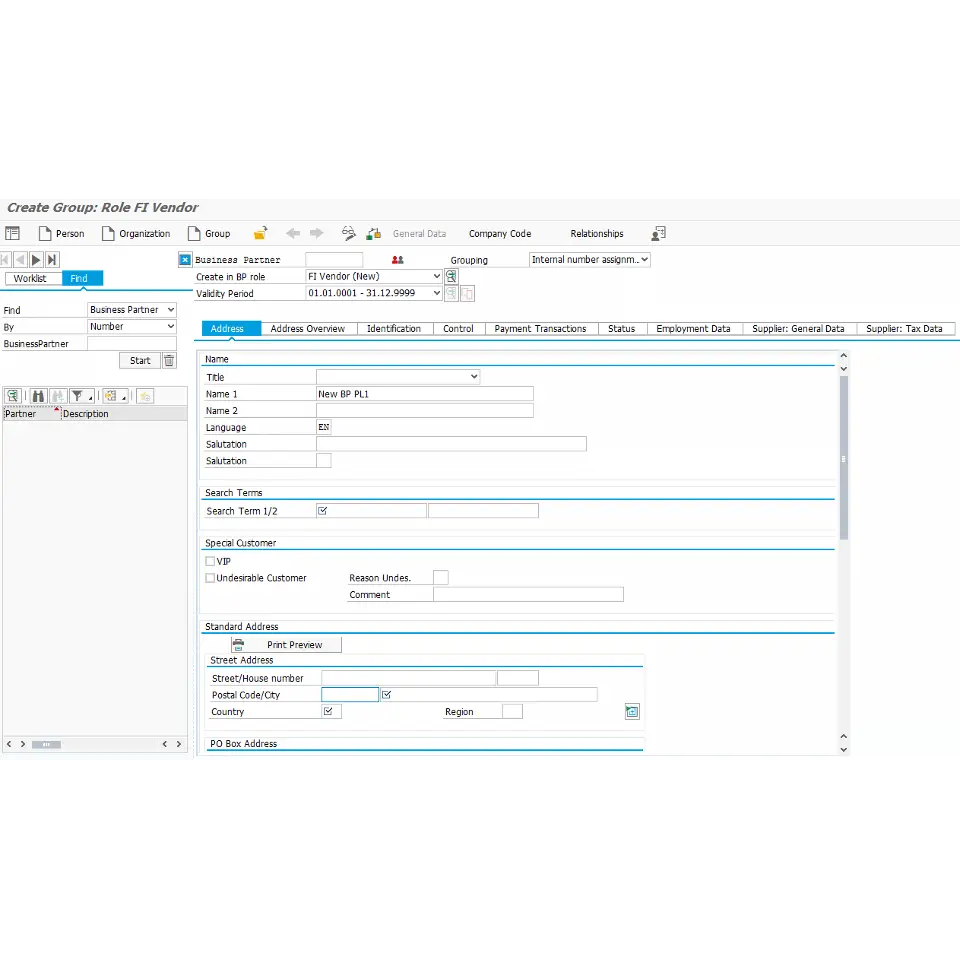Go to next entry in locator
Image resolution: width=960 pixels, height=960 pixels.
click(36, 260)
